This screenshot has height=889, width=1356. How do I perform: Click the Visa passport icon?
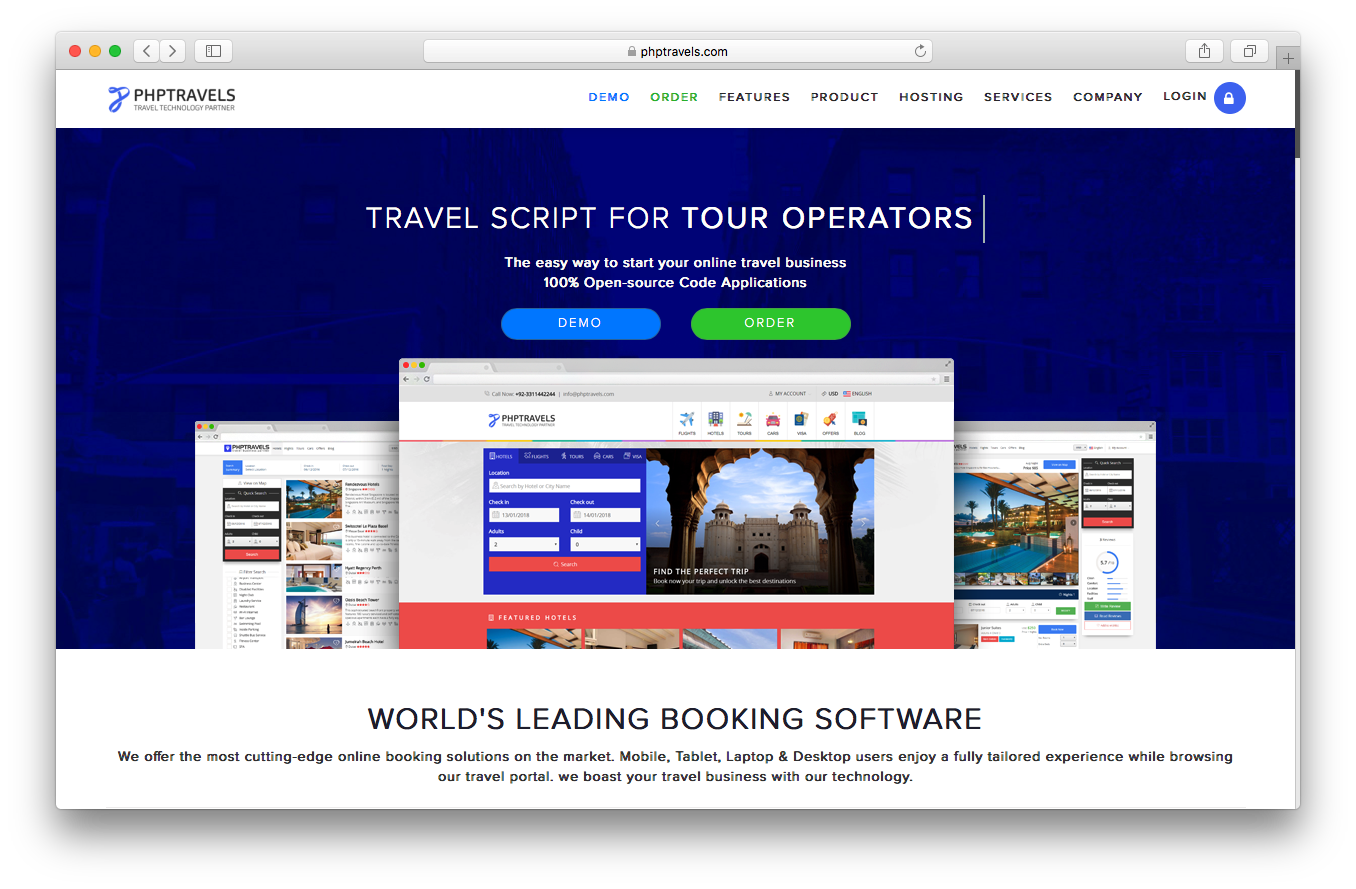tap(802, 419)
